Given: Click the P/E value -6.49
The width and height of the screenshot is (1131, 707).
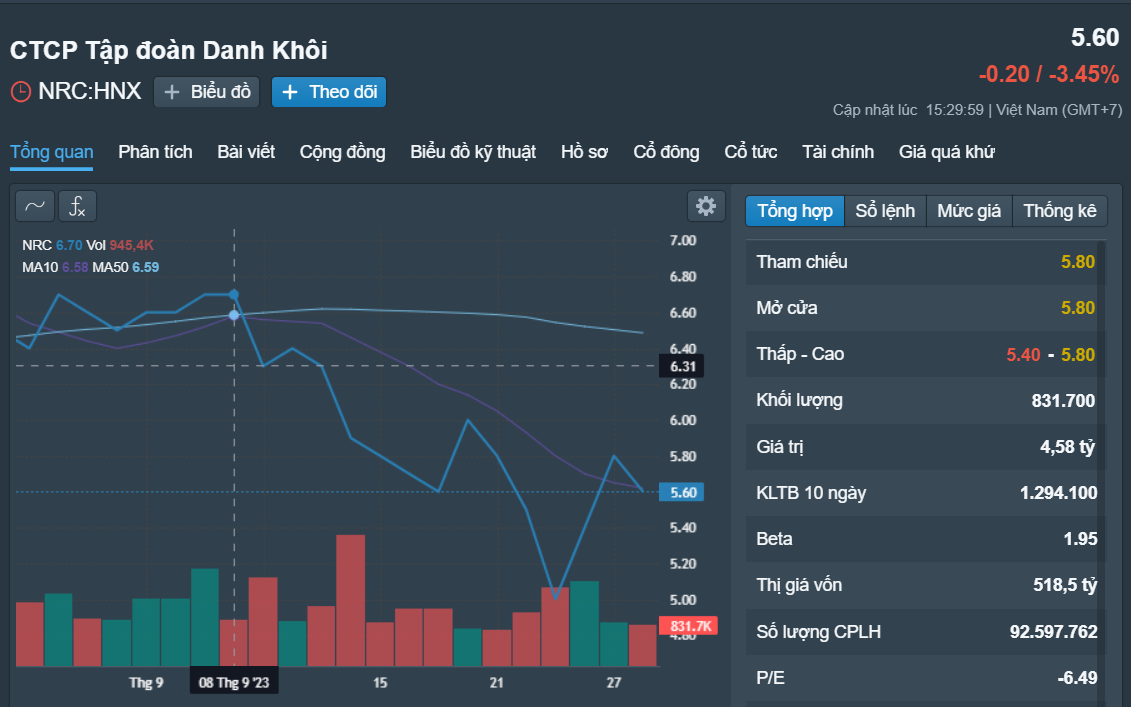Looking at the screenshot, I should 1077,677.
